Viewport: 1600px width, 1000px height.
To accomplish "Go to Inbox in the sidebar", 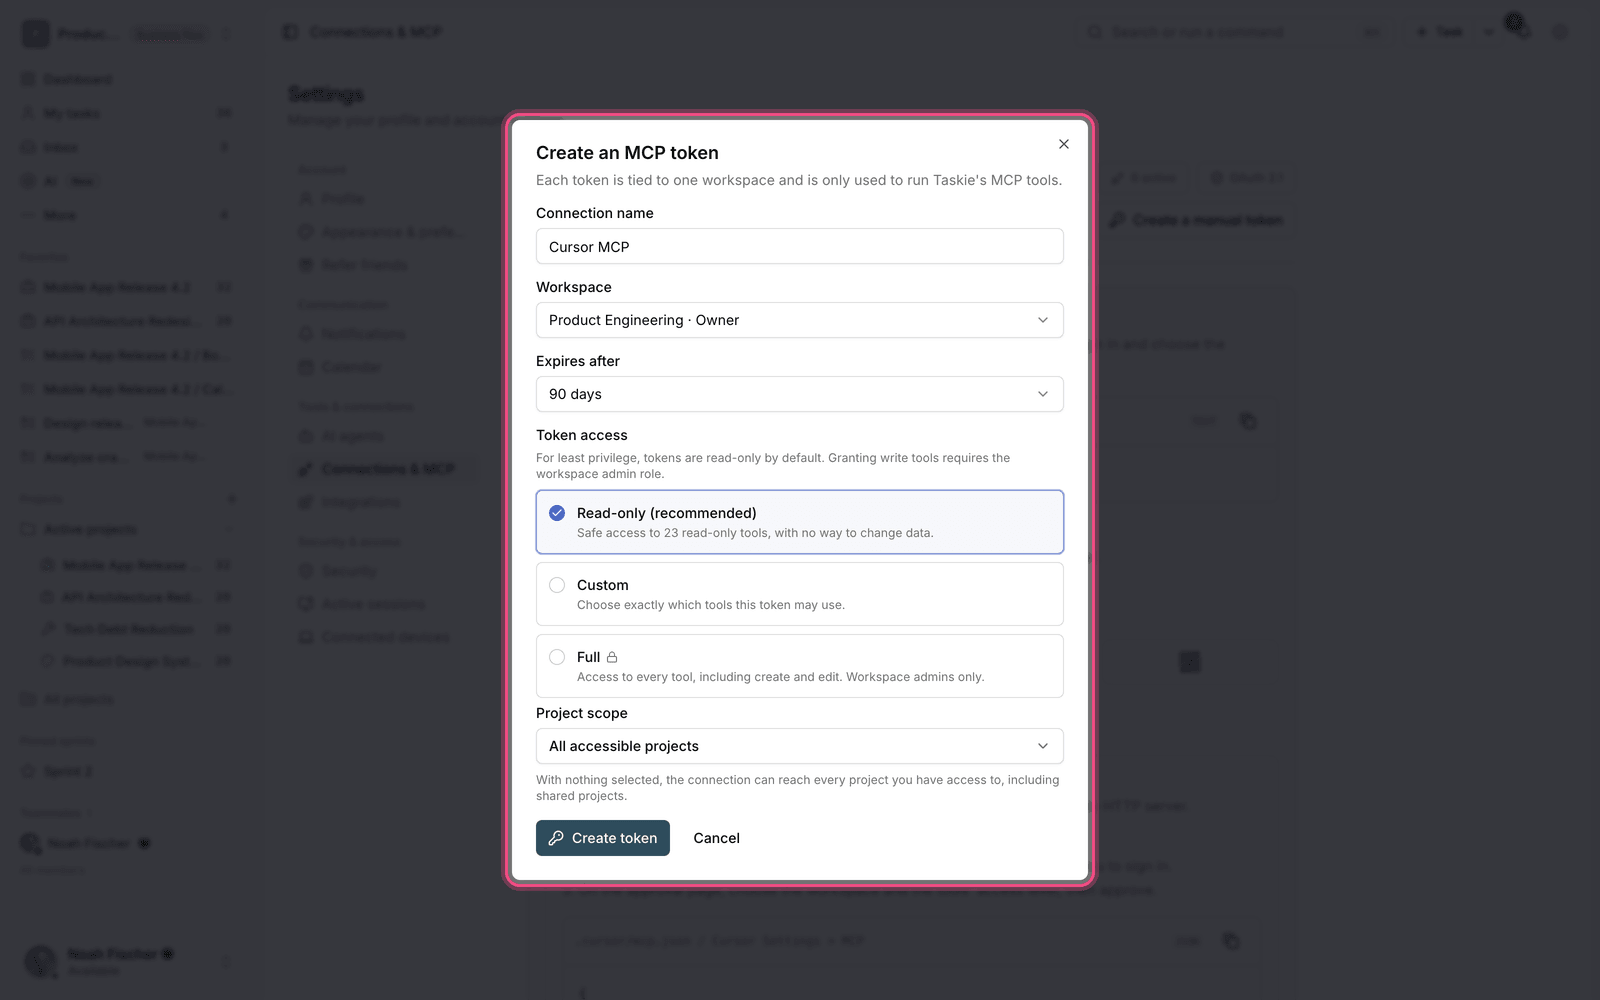I will (126, 147).
